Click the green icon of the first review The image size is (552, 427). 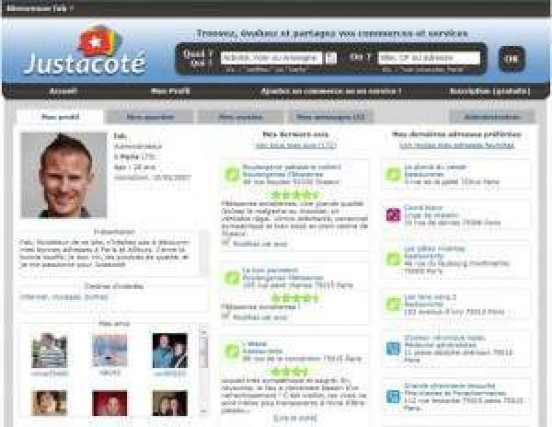click(x=232, y=174)
